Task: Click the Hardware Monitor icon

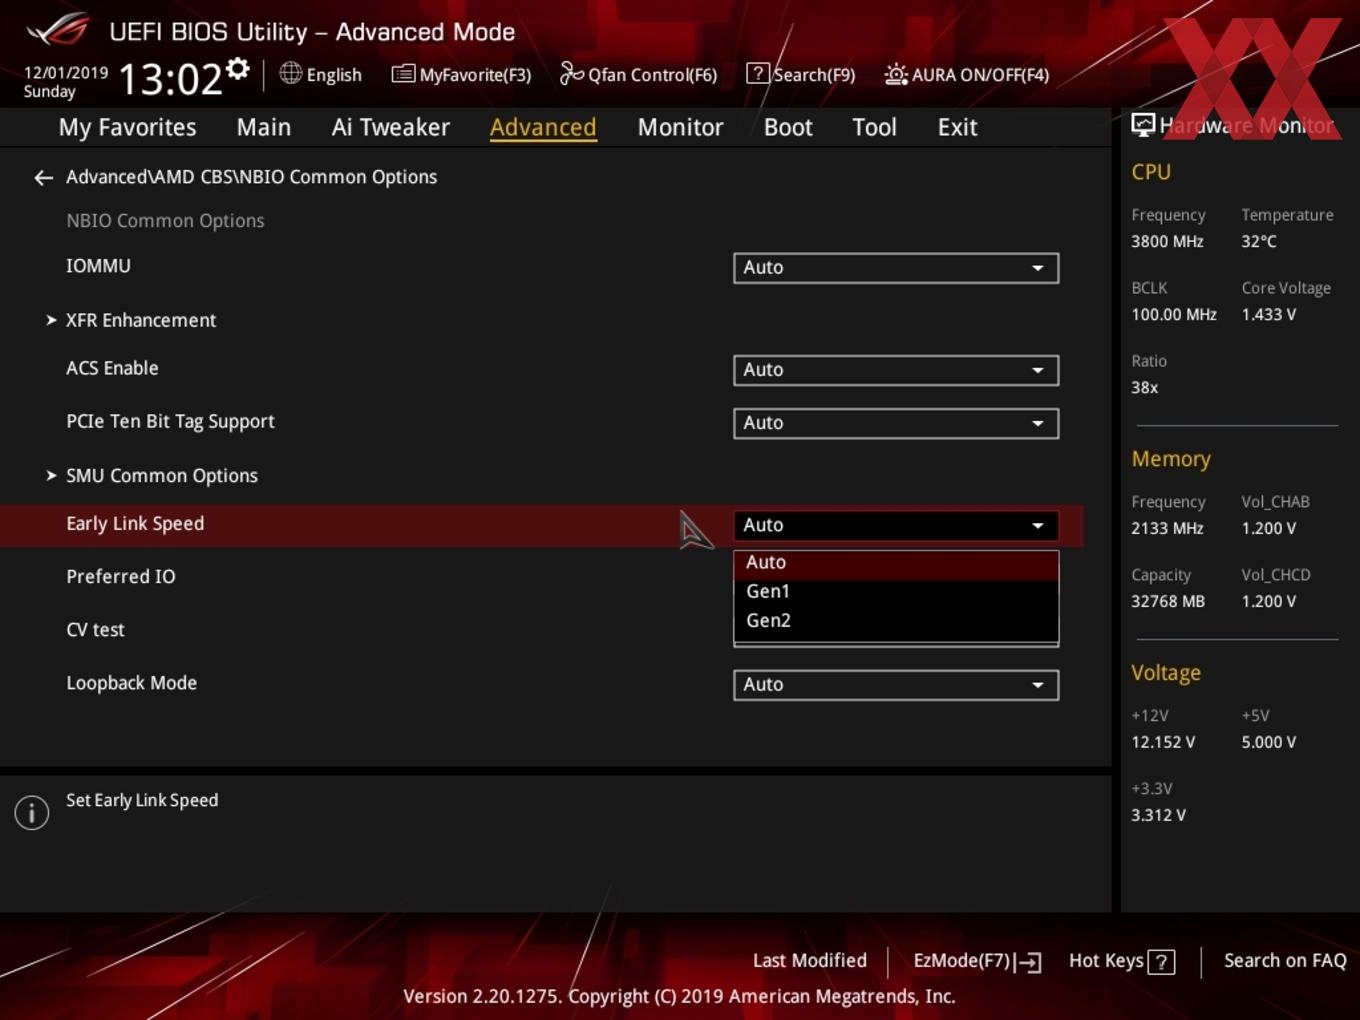Action: pyautogui.click(x=1142, y=124)
